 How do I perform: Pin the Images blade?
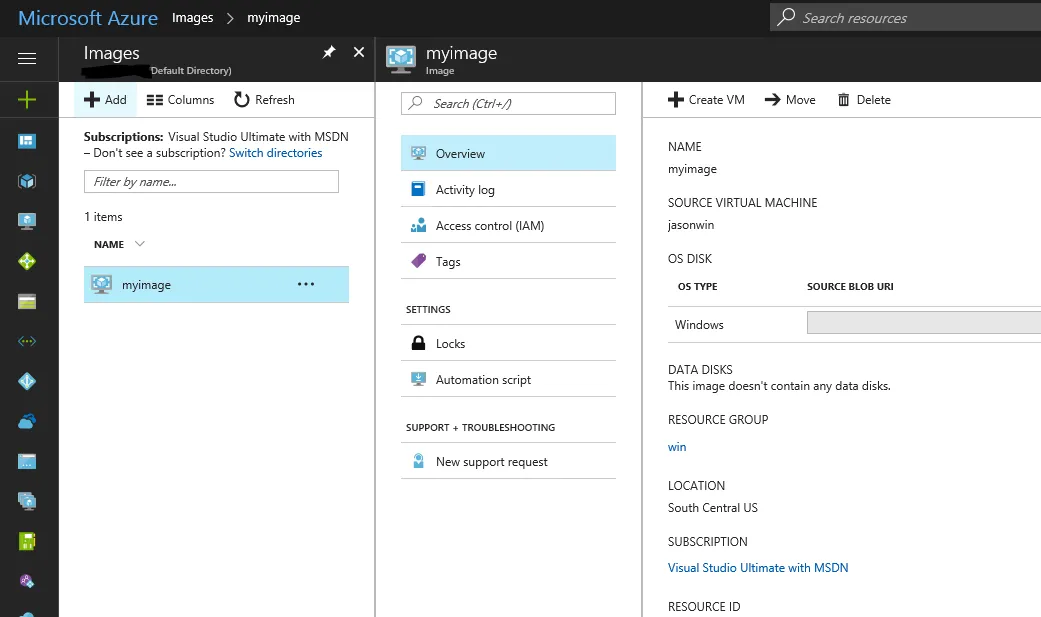pyautogui.click(x=329, y=53)
